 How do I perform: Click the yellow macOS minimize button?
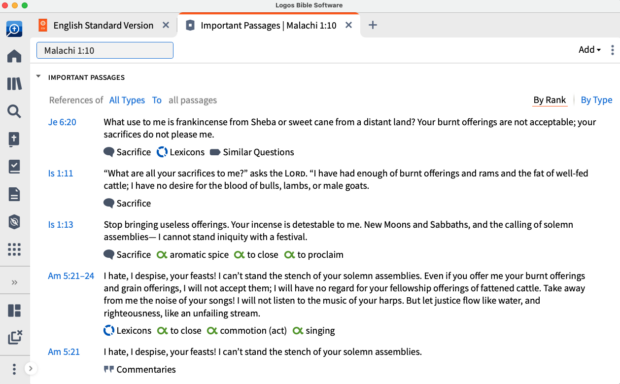point(15,5)
